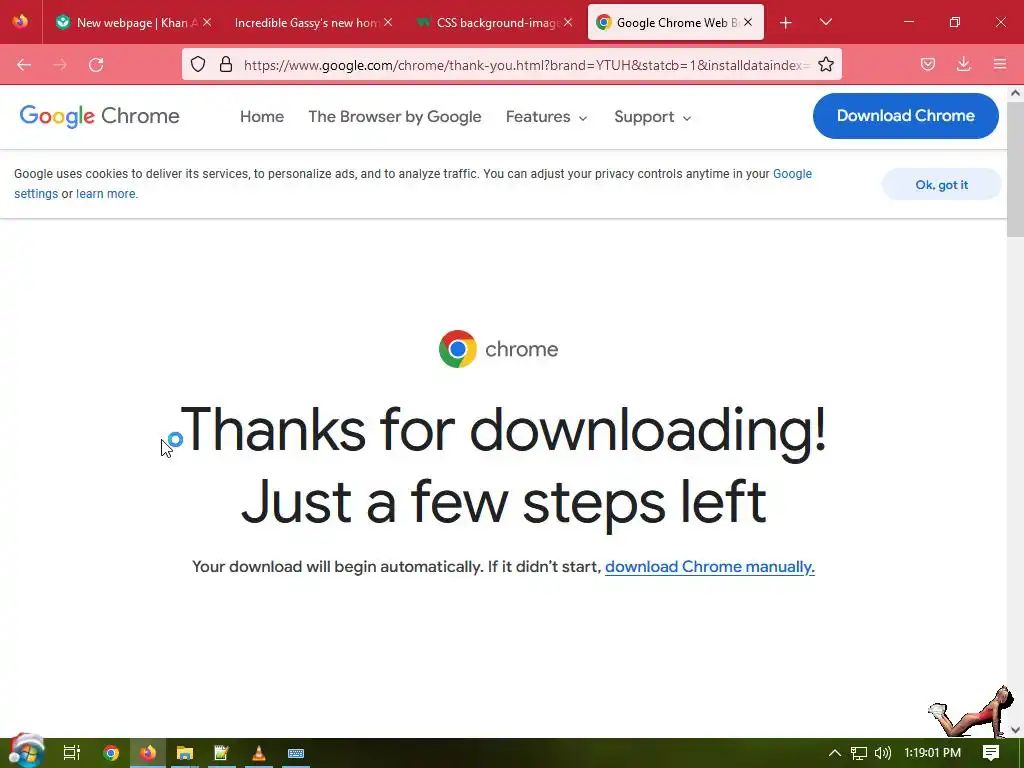Image resolution: width=1024 pixels, height=768 pixels.
Task: Open the Firefox hamburger menu
Action: 999,64
